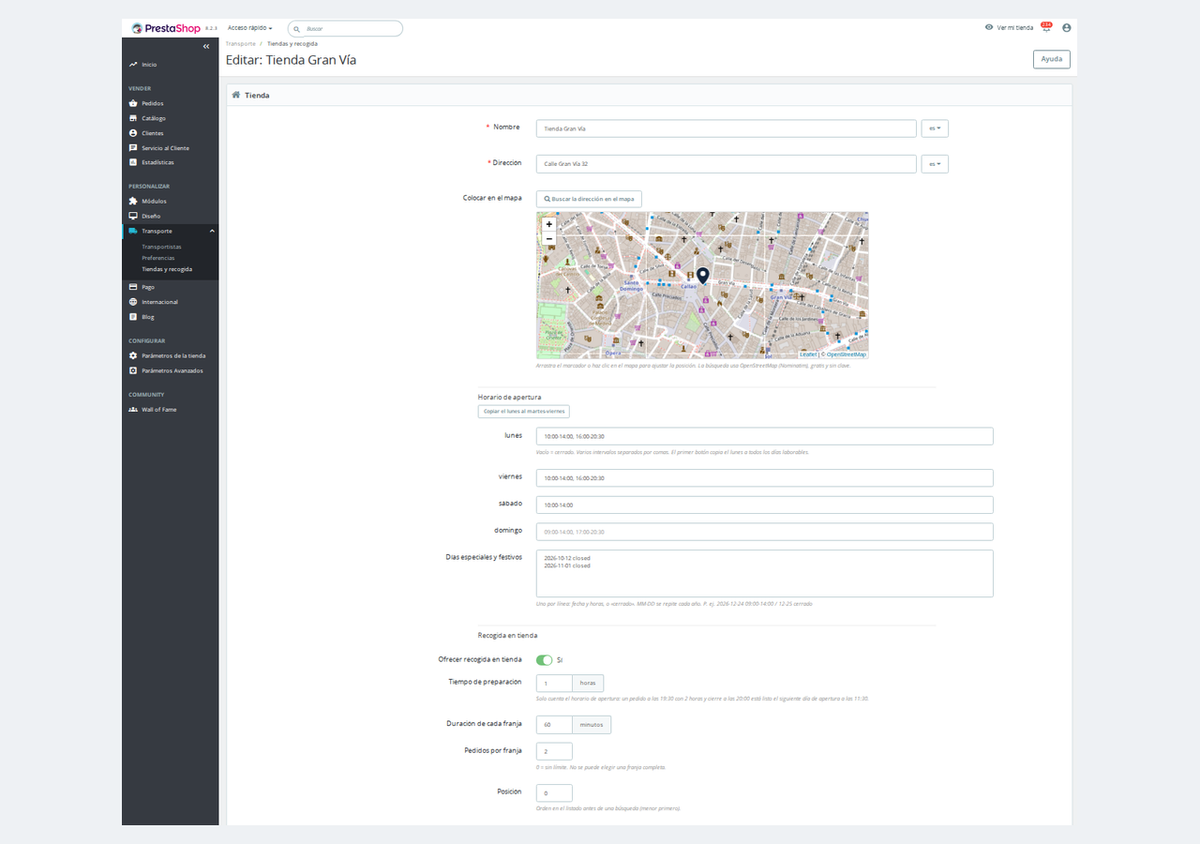1200x844 pixels.
Task: Open language dropdown beside Nombre field
Action: tap(934, 128)
